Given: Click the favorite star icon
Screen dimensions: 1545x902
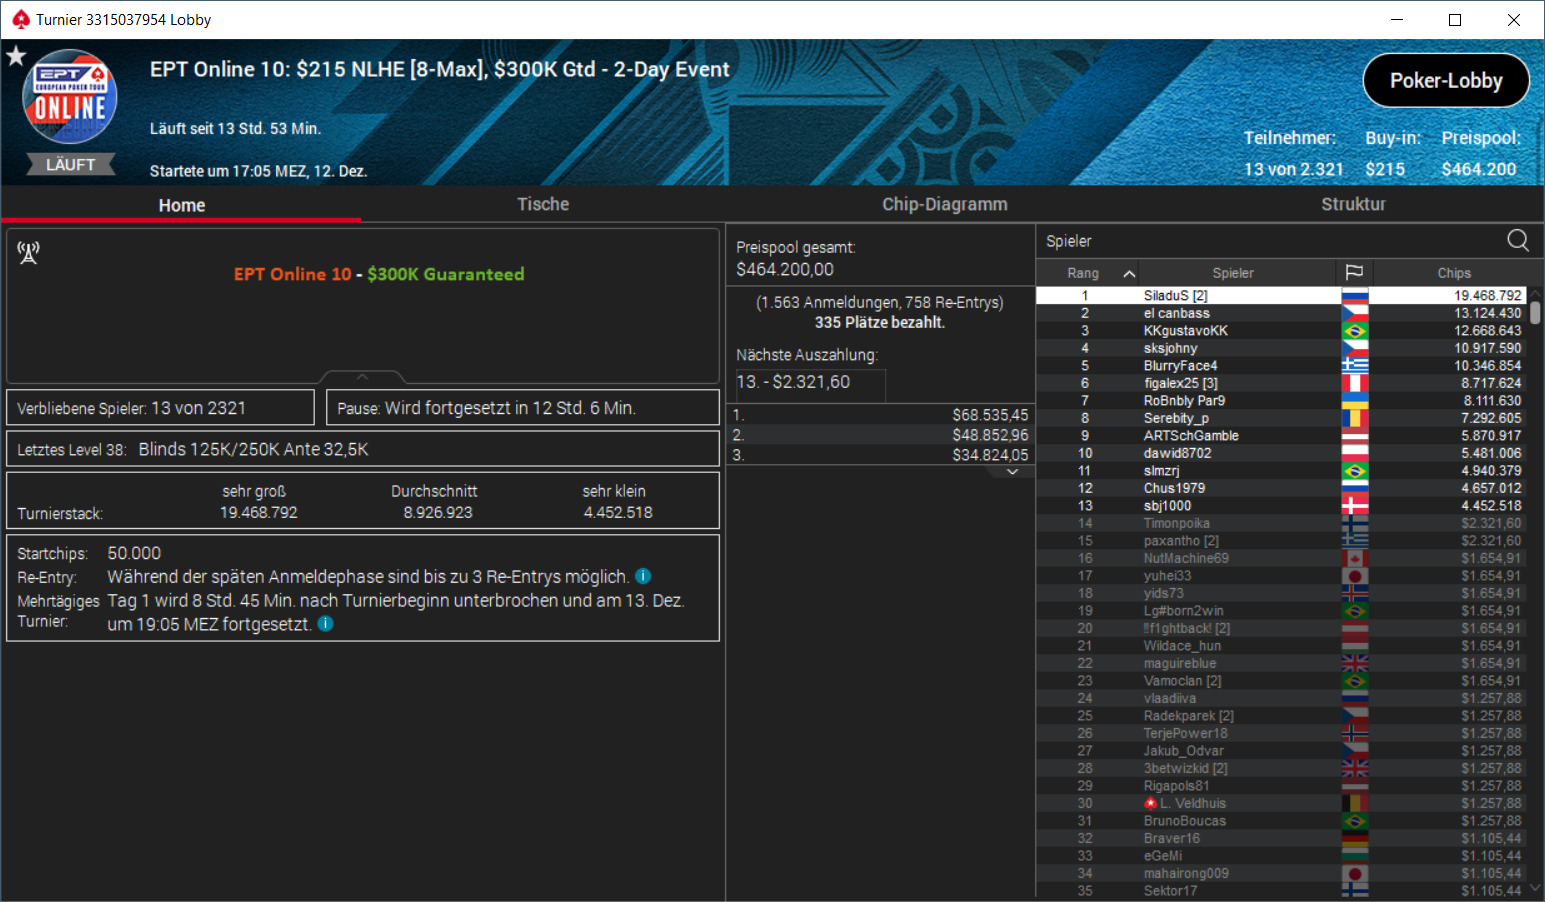Looking at the screenshot, I should click(x=16, y=56).
